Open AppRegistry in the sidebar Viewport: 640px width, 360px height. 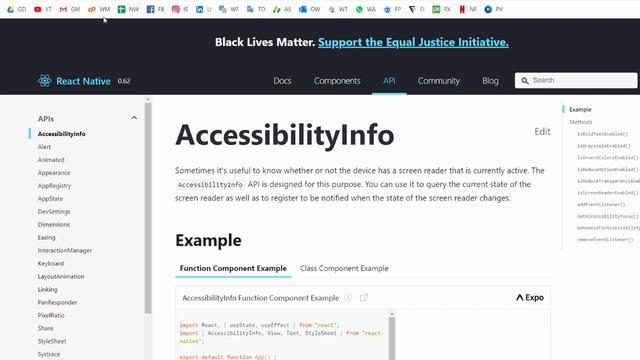pyautogui.click(x=54, y=186)
